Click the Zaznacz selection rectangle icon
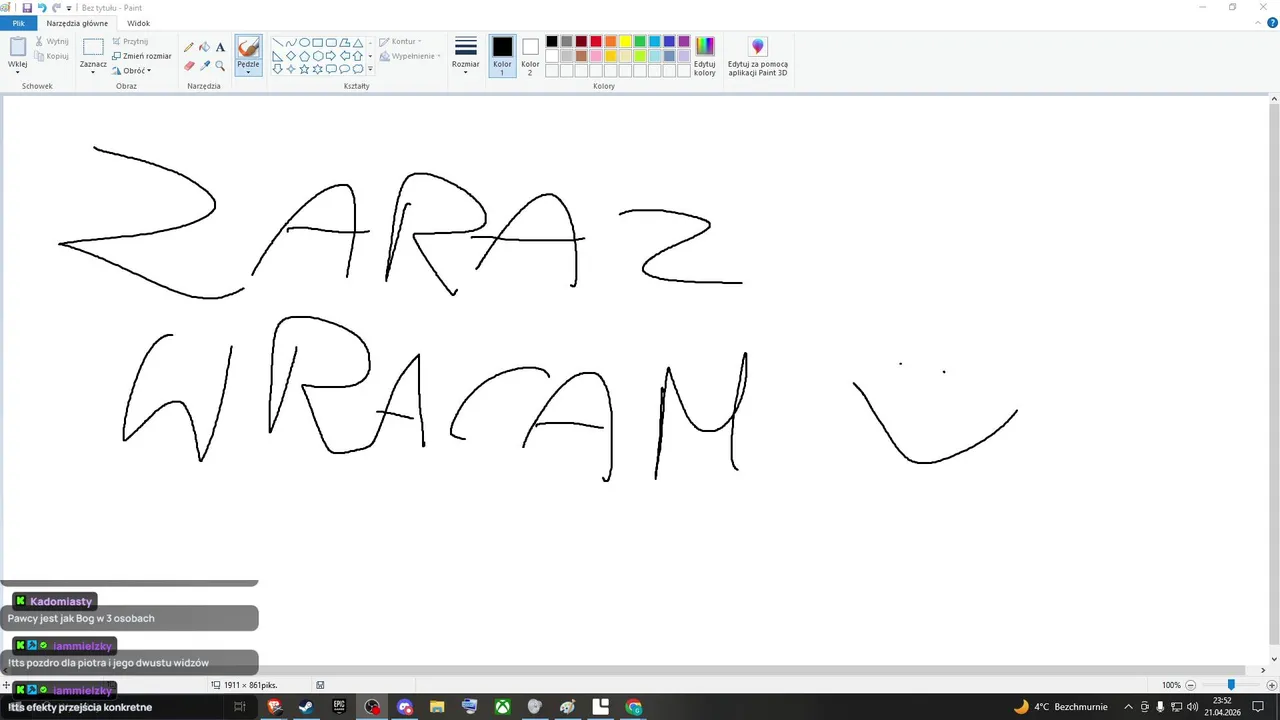This screenshot has width=1280, height=720. [93, 46]
